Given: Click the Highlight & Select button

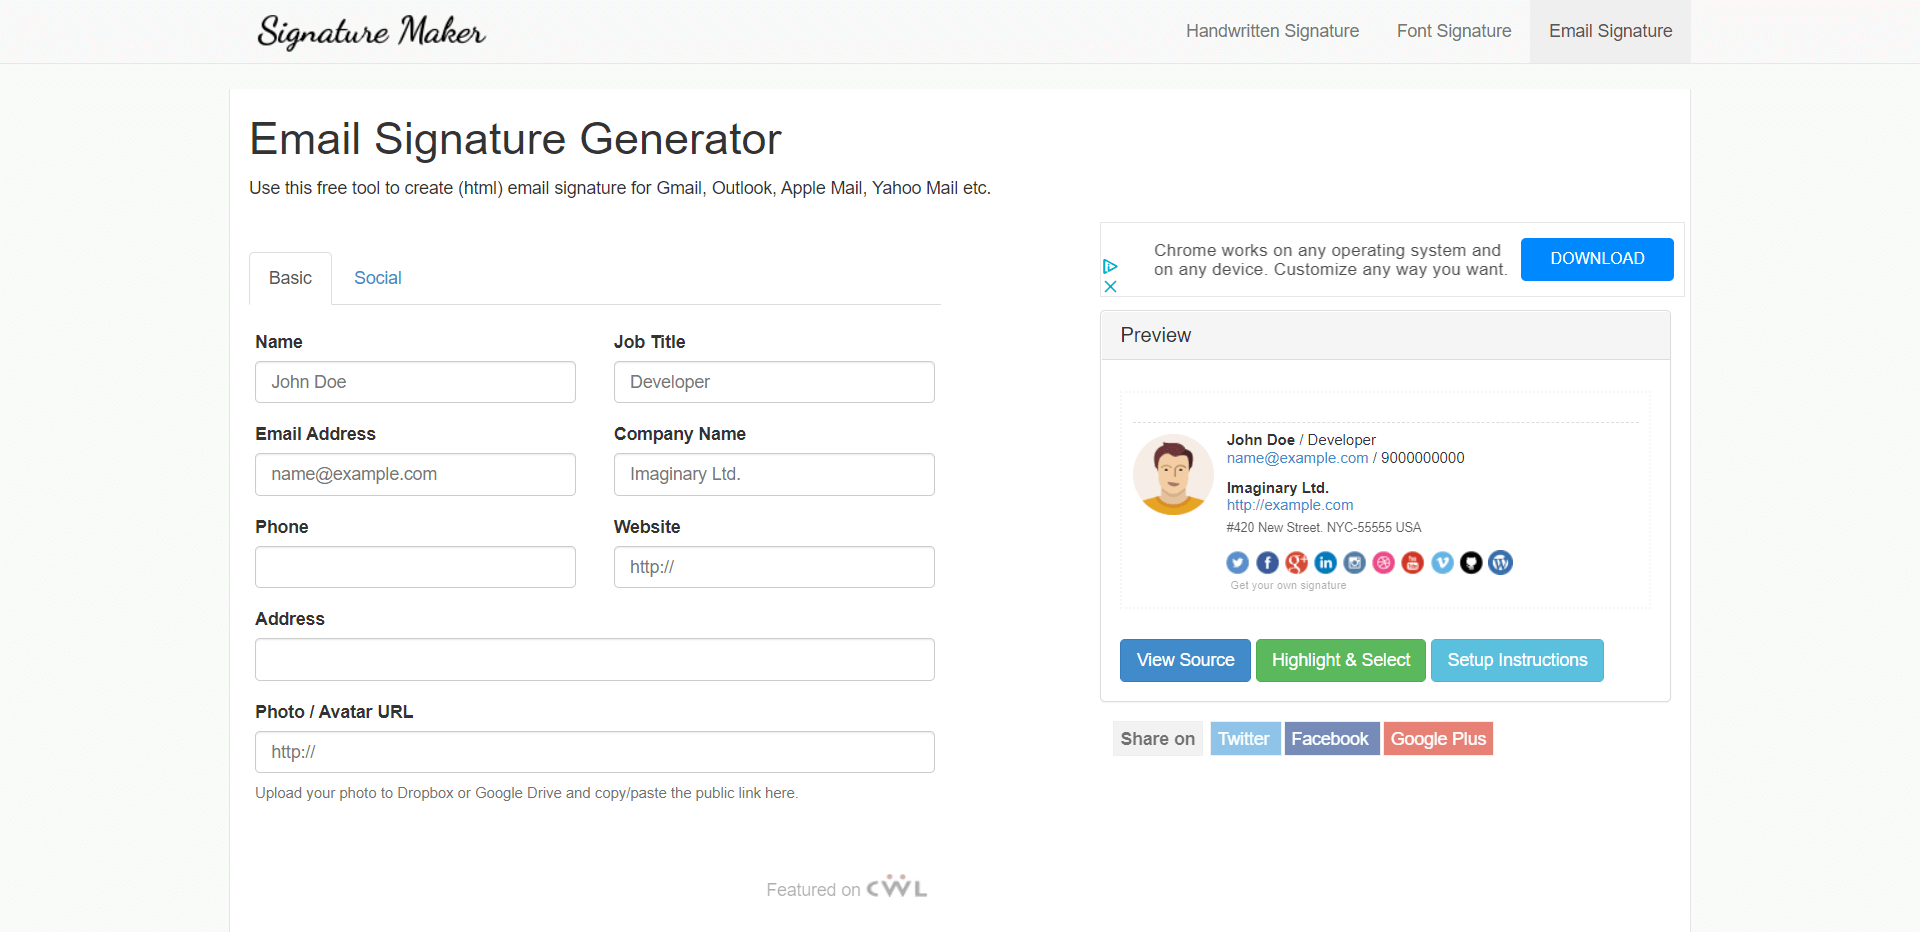Looking at the screenshot, I should [1340, 660].
